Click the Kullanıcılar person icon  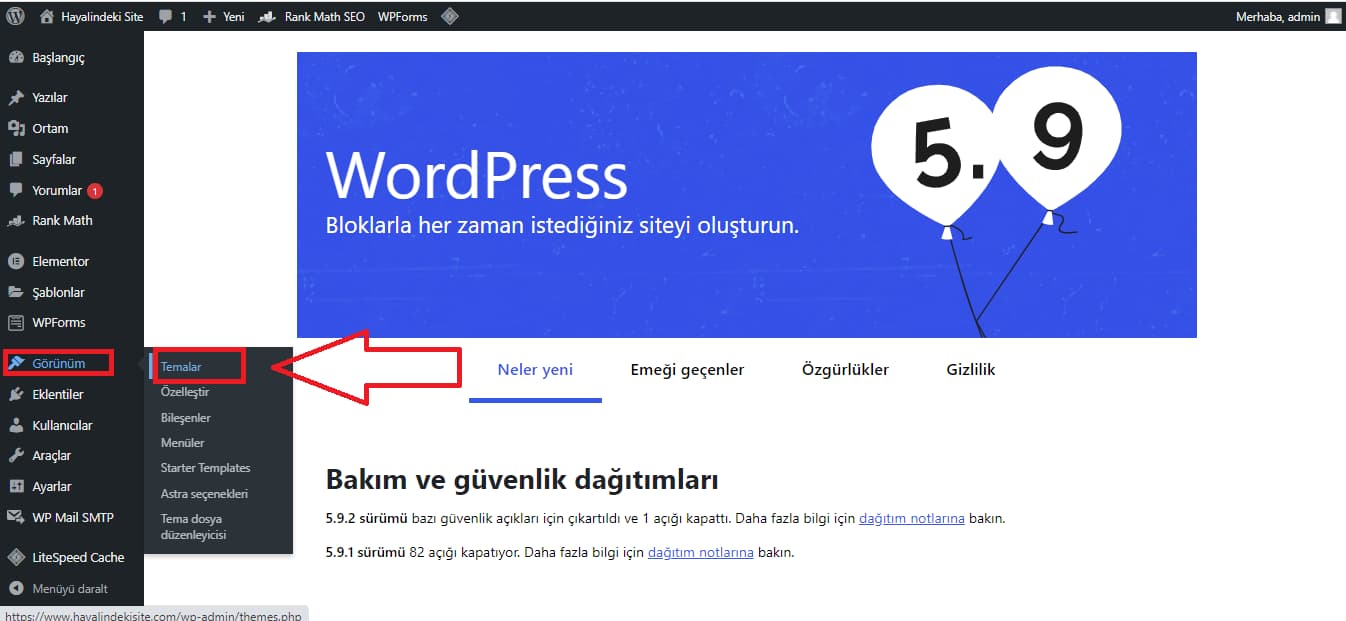(16, 425)
